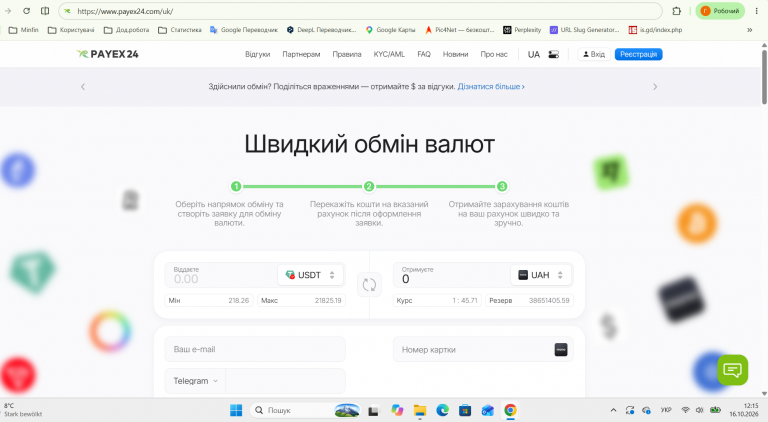
Task: Click the browser forward arrow
Action: pyautogui.click(x=8, y=11)
